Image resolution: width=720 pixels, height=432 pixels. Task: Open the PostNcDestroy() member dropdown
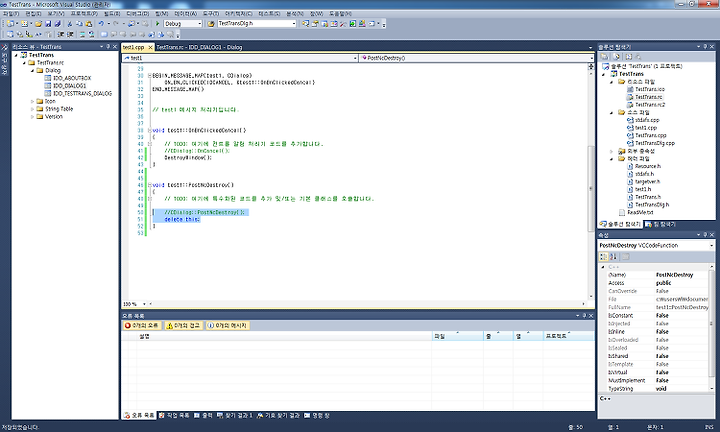591,58
